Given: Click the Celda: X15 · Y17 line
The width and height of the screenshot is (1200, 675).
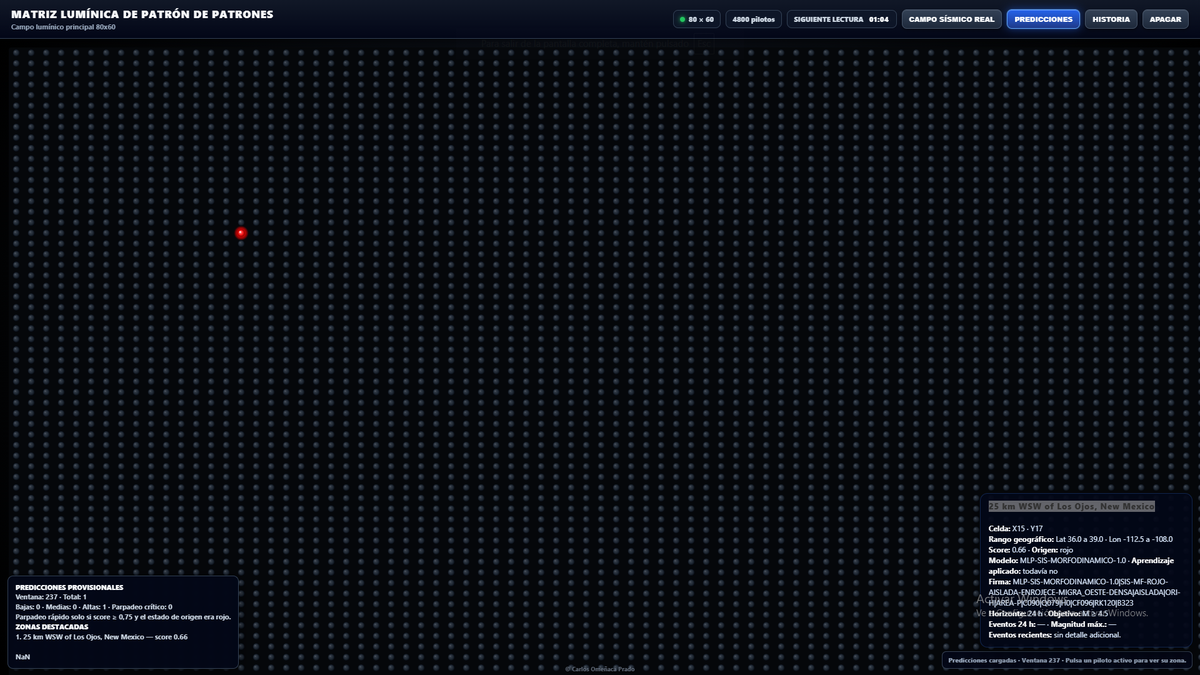Looking at the screenshot, I should 1016,528.
